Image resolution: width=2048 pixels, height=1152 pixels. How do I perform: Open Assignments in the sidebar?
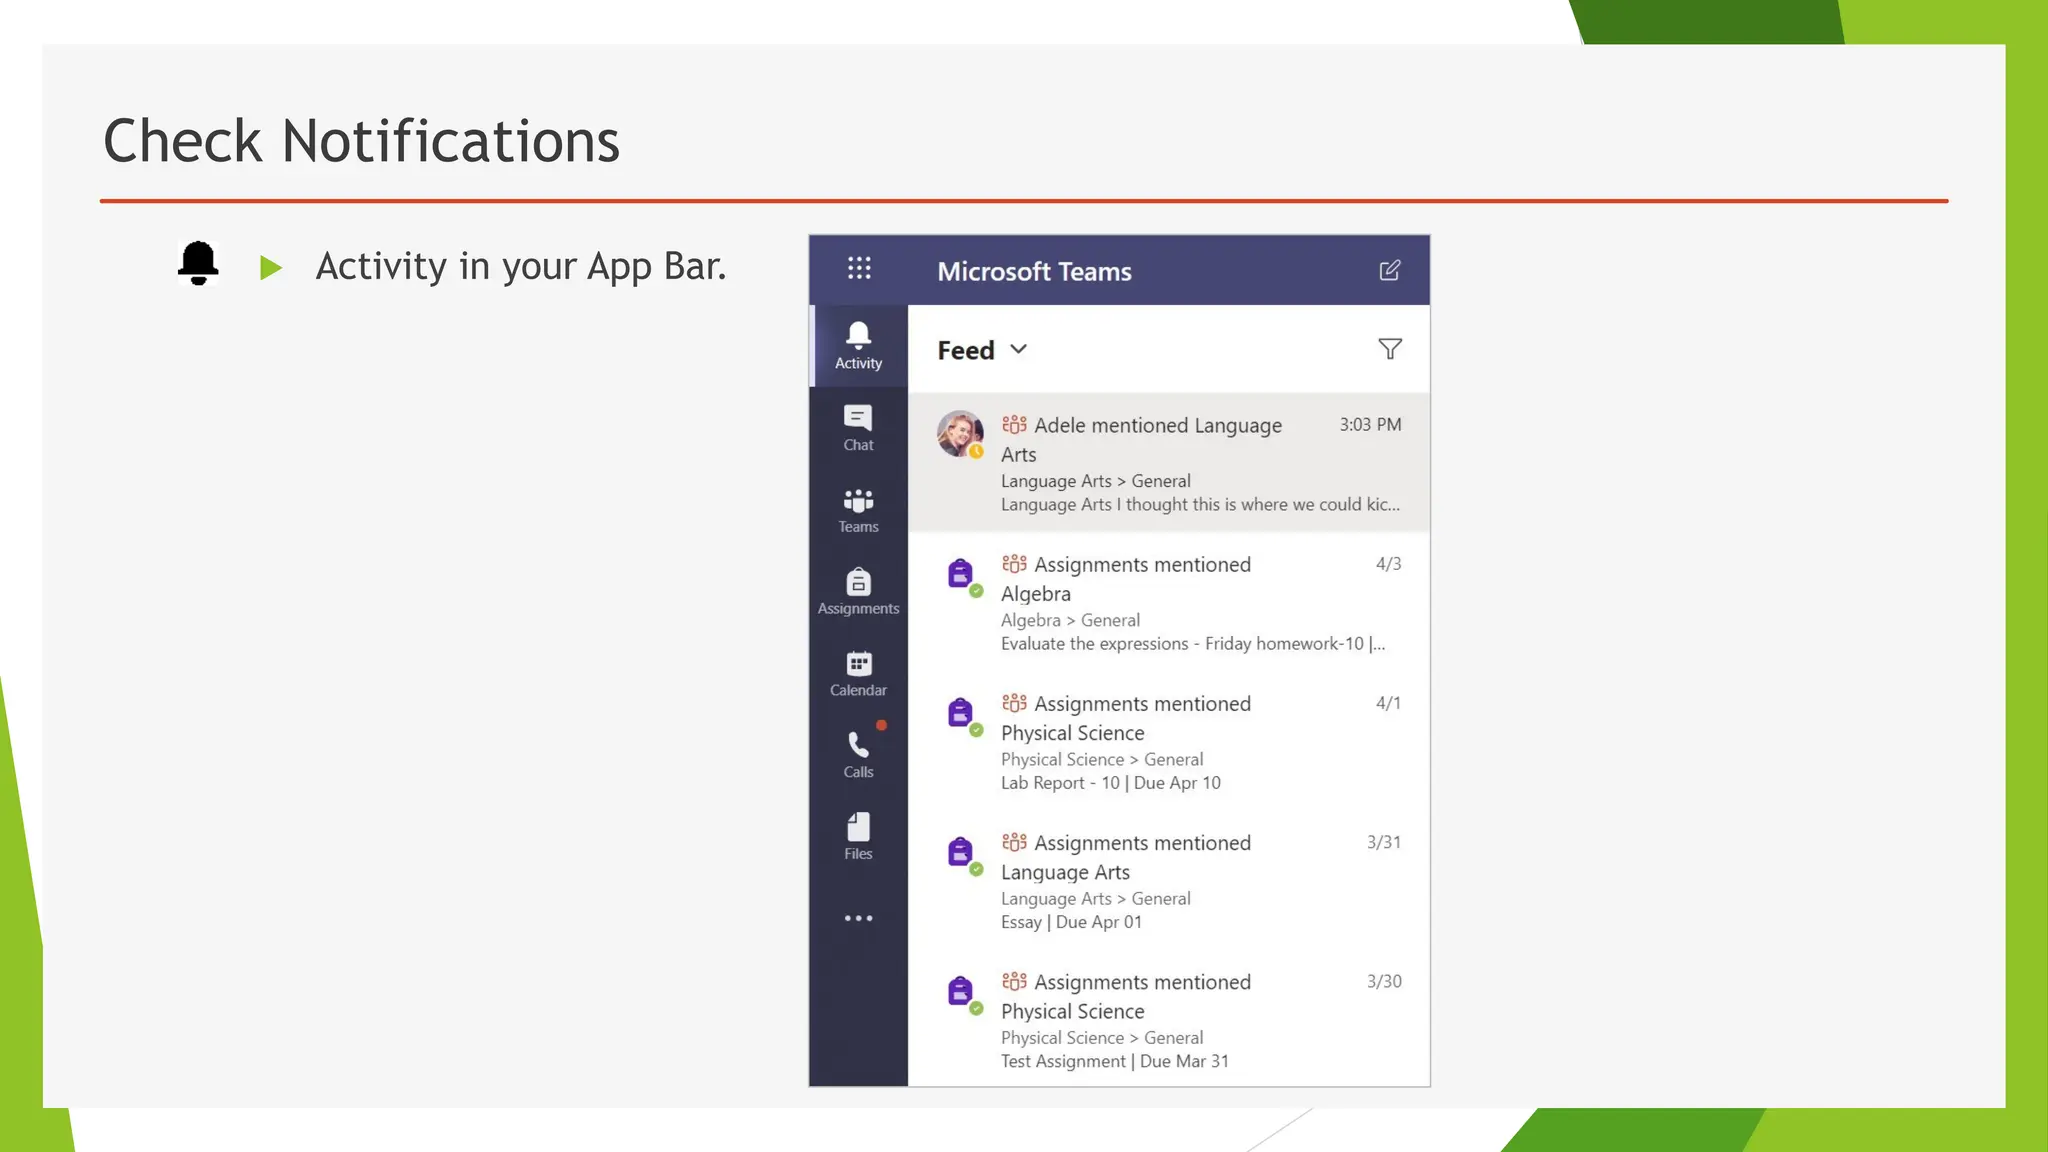click(858, 592)
